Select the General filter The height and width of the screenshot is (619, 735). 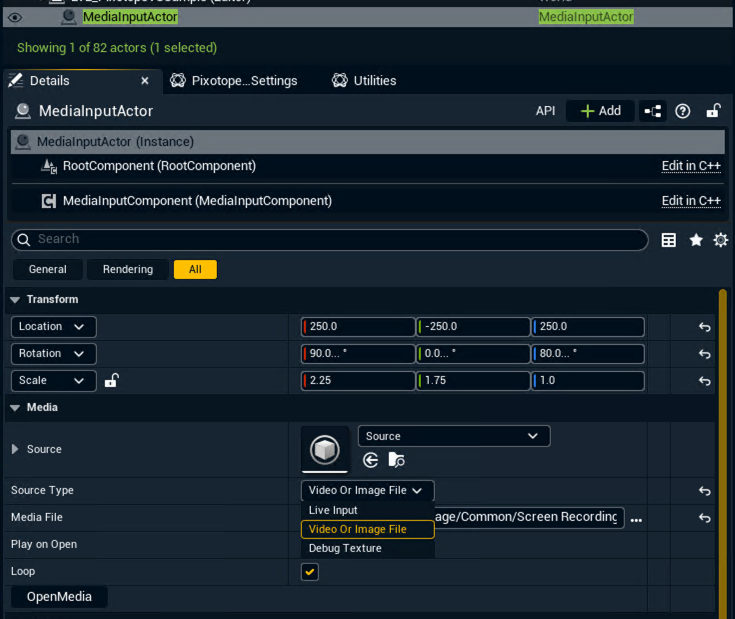[x=47, y=269]
